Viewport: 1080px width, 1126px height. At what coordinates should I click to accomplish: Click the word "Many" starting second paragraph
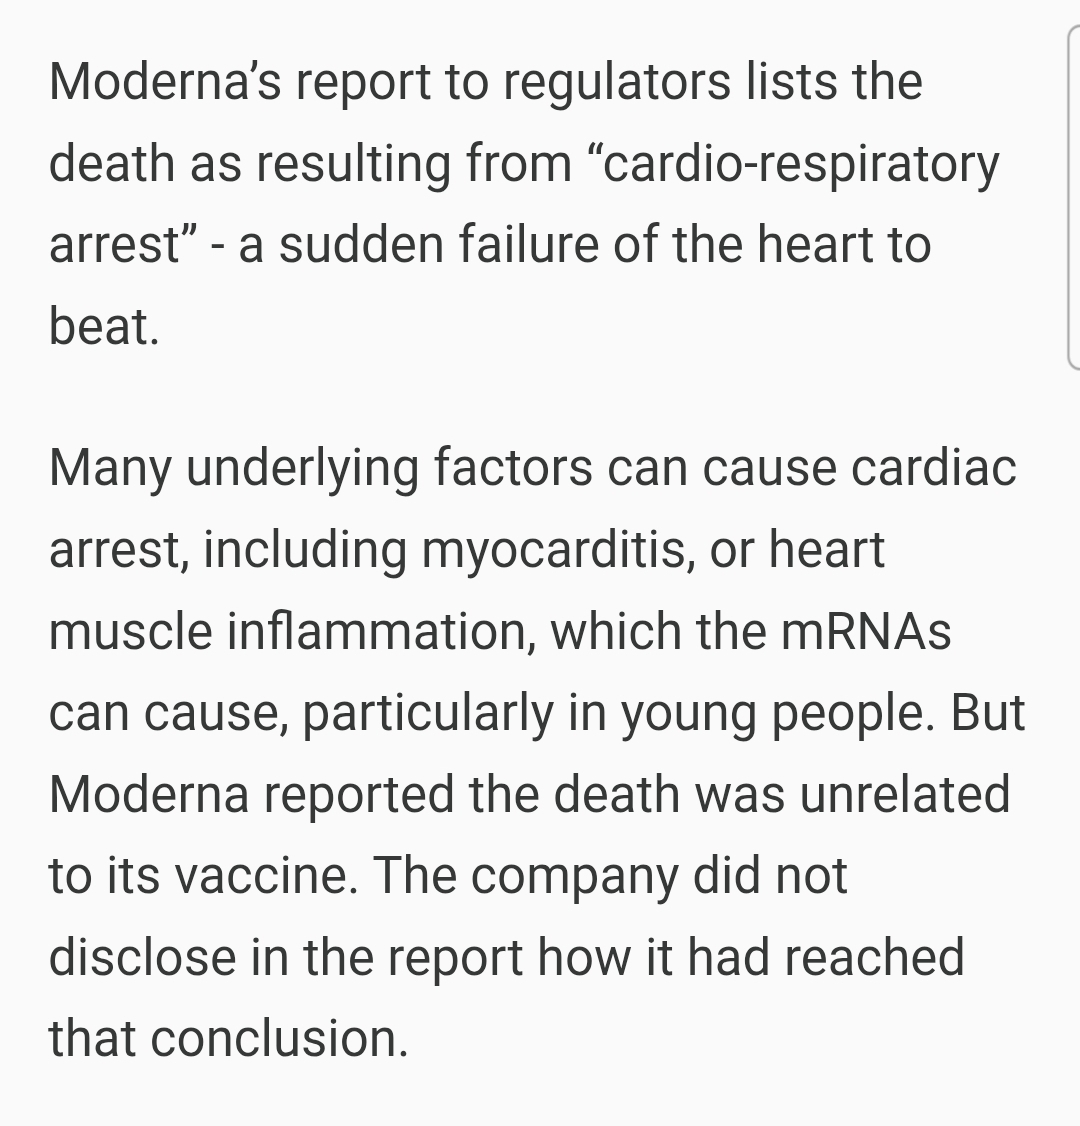click(110, 468)
